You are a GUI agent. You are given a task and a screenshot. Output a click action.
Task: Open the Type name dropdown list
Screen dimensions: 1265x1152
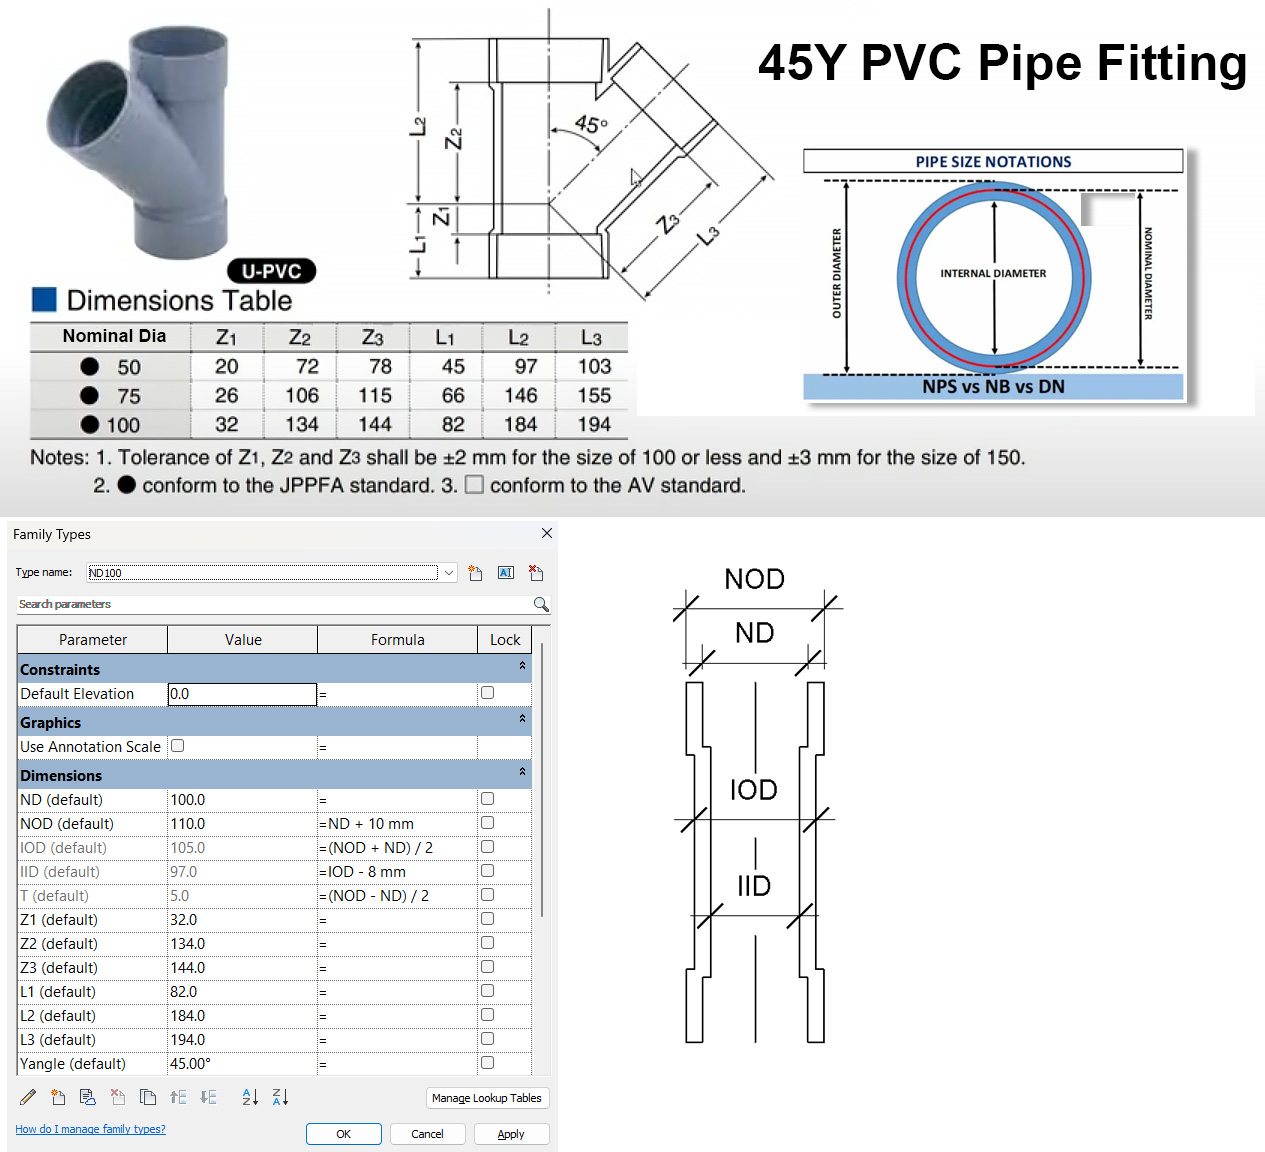pos(449,573)
